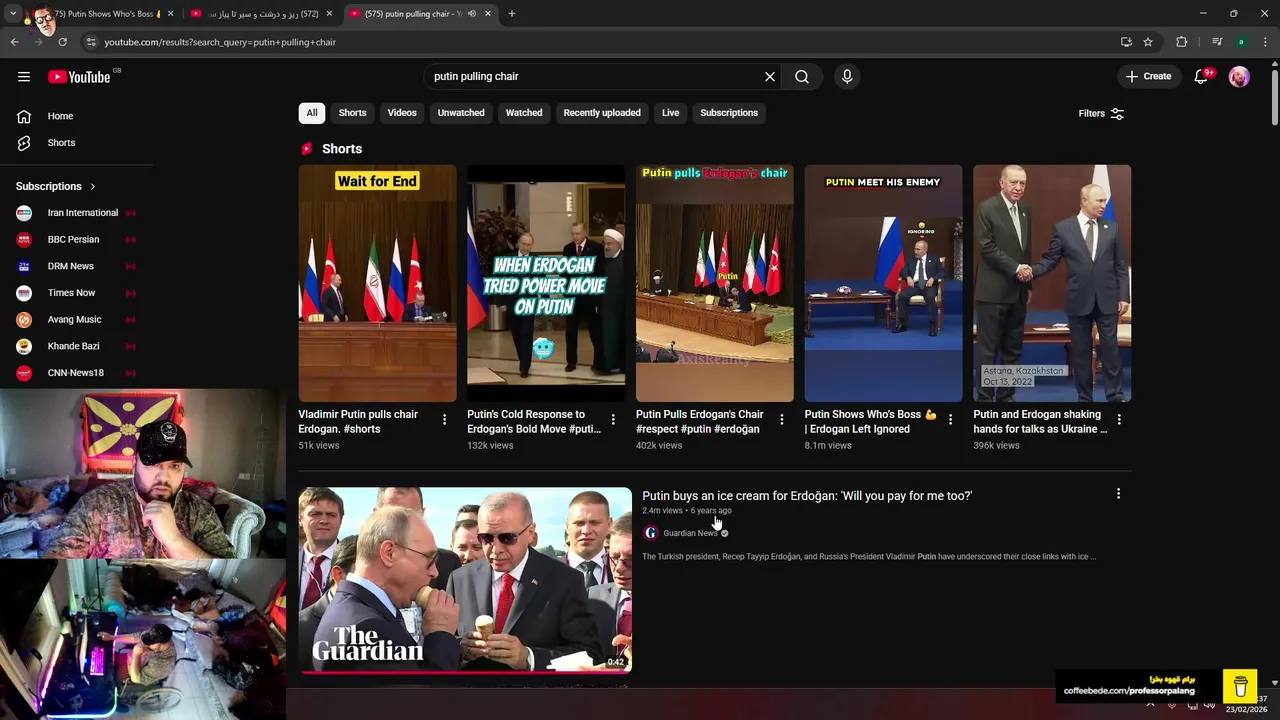
Task: Open Guardian News channel name link
Action: pos(690,533)
